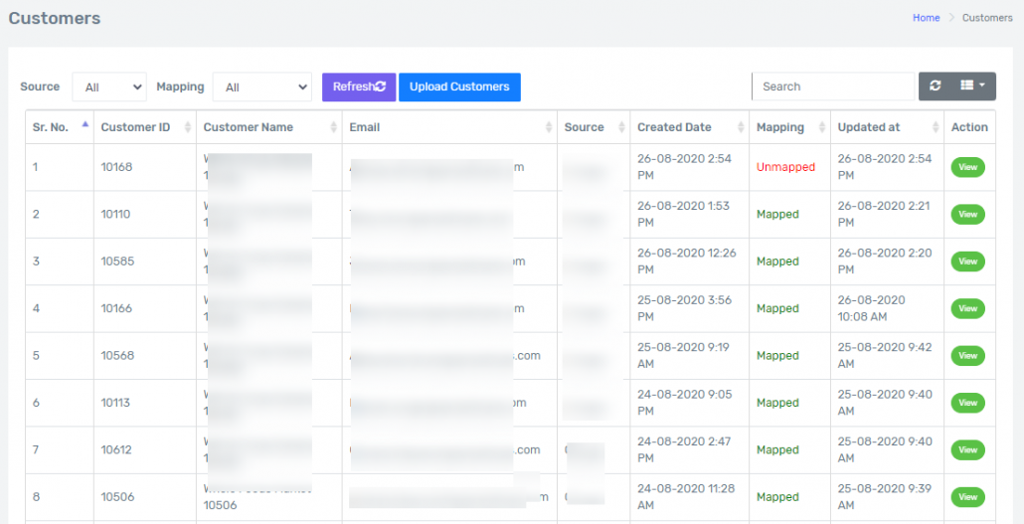Click the purple Refresh button
The height and width of the screenshot is (524, 1024).
pyautogui.click(x=359, y=87)
